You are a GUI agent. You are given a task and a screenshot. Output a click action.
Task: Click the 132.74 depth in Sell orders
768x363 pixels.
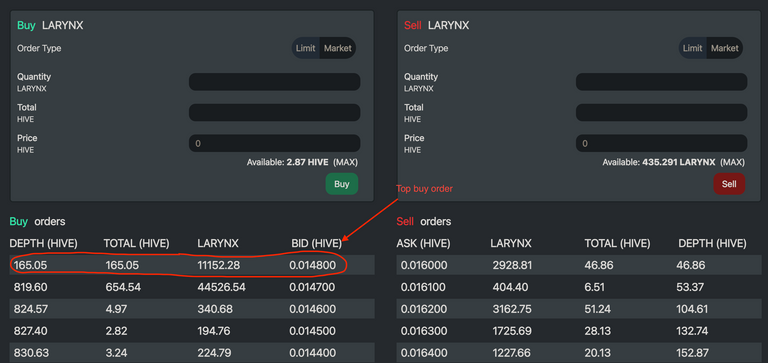coord(692,331)
